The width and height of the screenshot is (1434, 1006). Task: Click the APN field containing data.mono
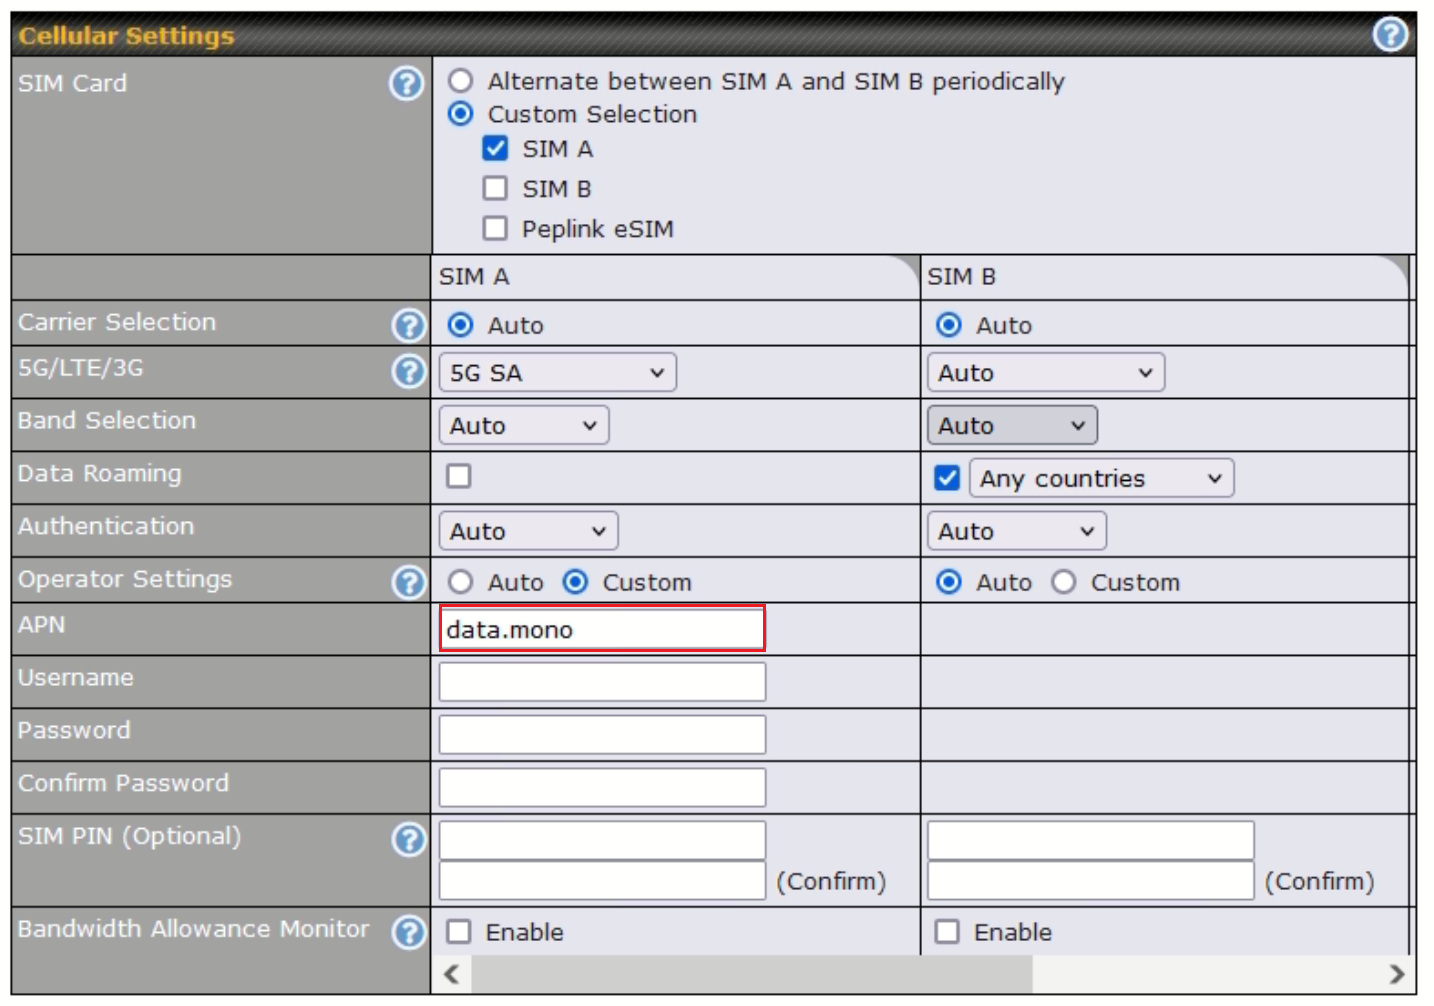[602, 630]
